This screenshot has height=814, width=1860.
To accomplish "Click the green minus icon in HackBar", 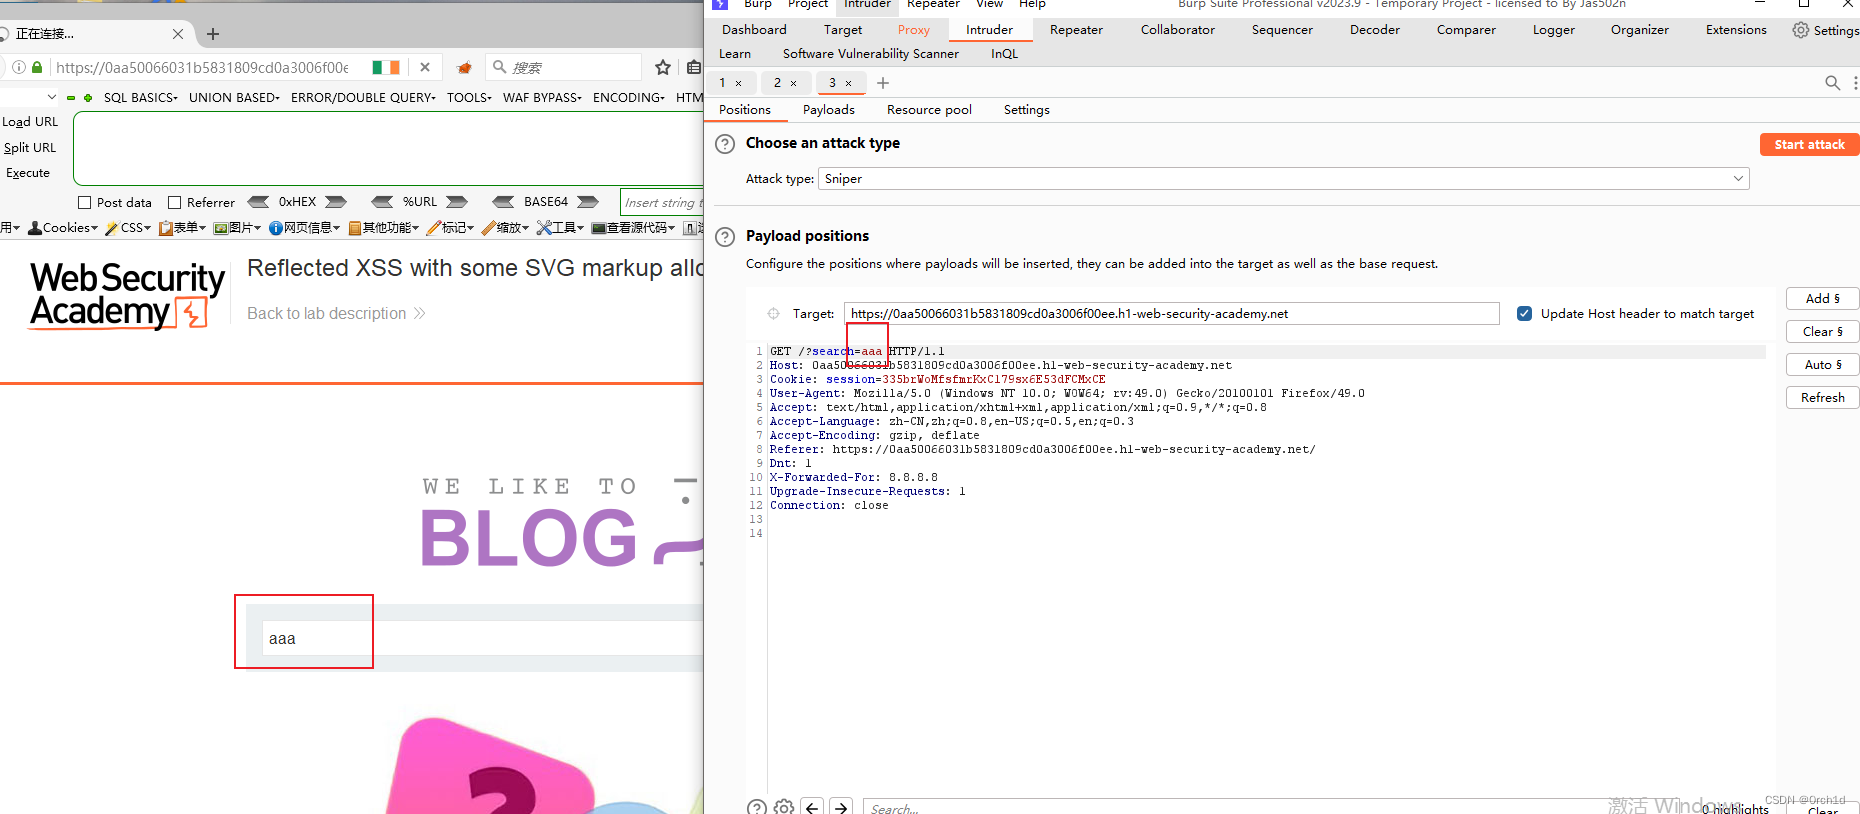I will [x=71, y=98].
